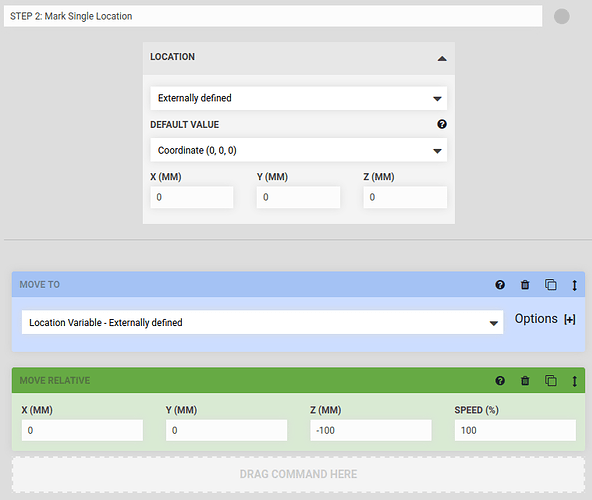The width and height of the screenshot is (592, 500).
Task: Click the Move Relative Z field showing -100
Action: coord(371,430)
